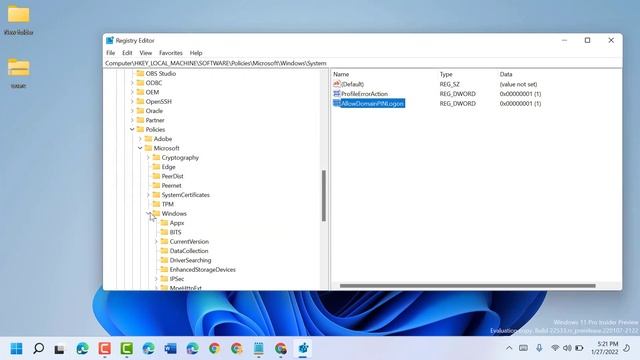
Task: Select the top desktop folder icon
Action: [18, 15]
